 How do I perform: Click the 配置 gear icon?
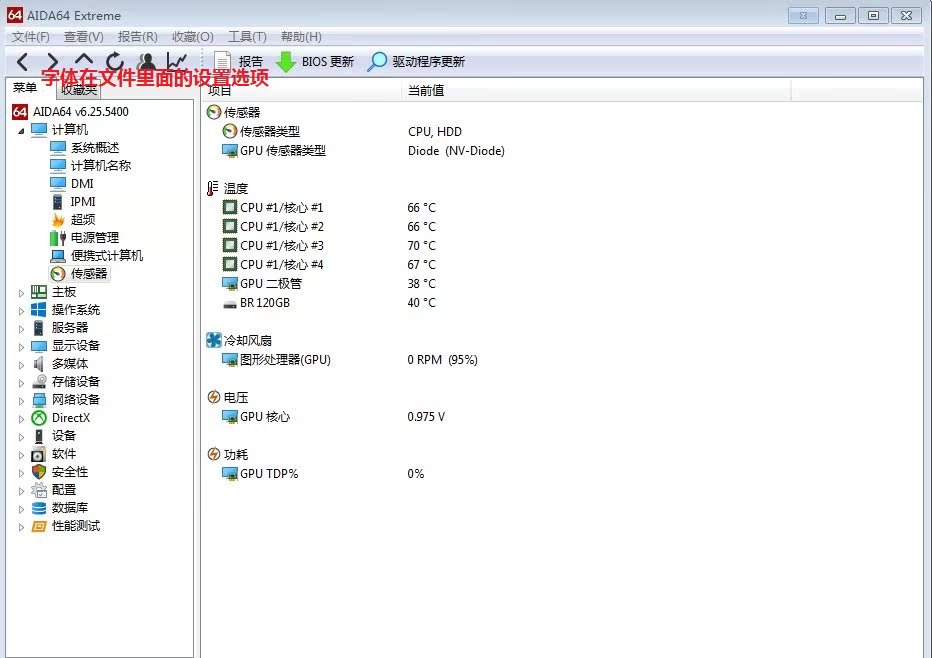pos(39,490)
